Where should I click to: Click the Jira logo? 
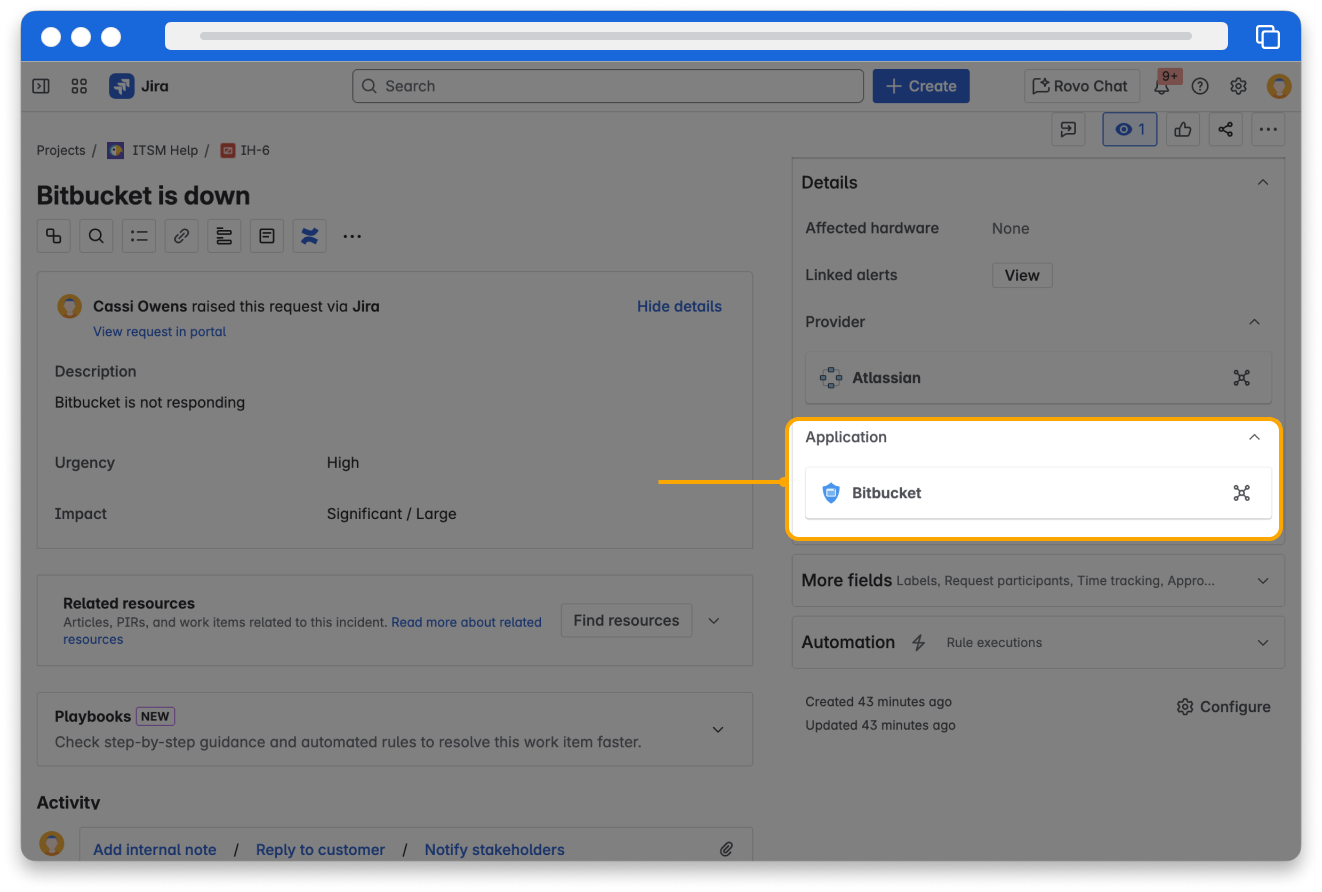[139, 86]
